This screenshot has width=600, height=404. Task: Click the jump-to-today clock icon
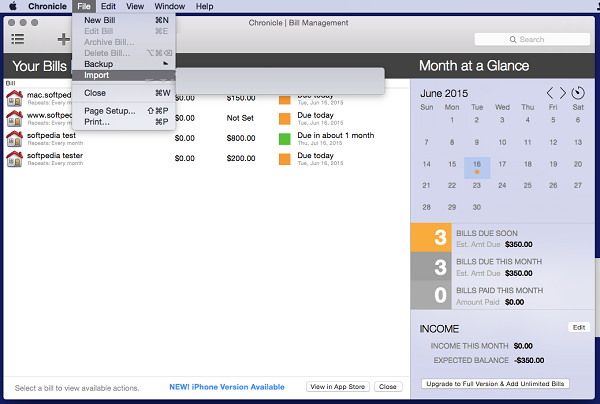pos(579,93)
